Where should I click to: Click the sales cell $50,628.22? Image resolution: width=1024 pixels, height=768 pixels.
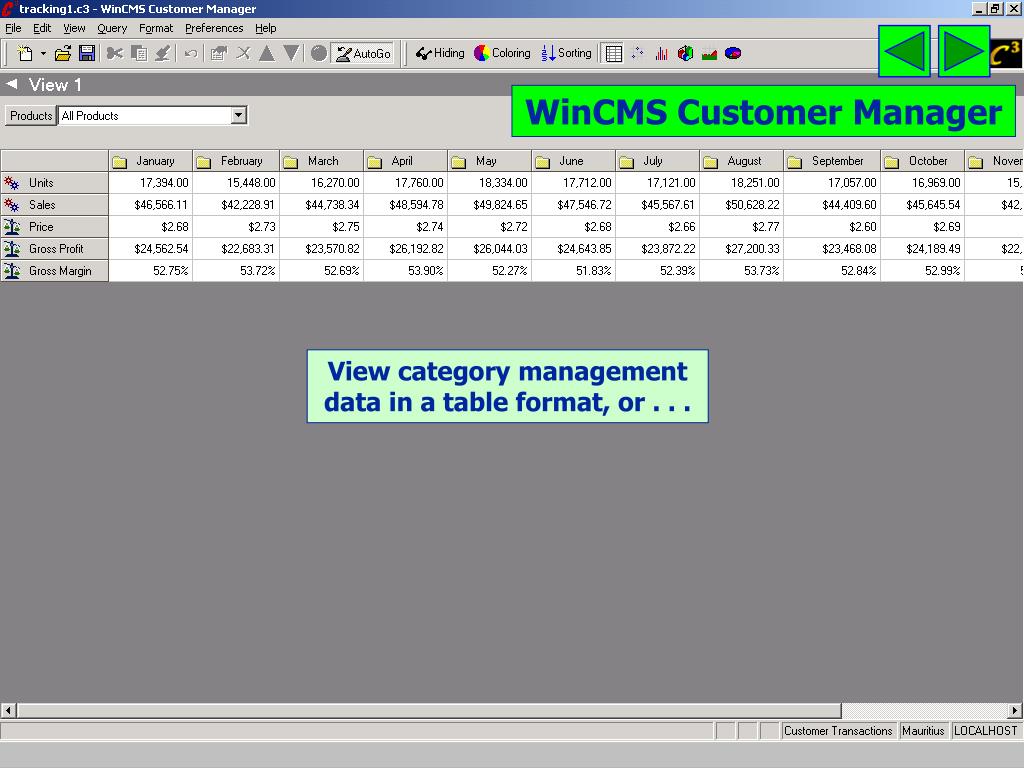tap(742, 205)
